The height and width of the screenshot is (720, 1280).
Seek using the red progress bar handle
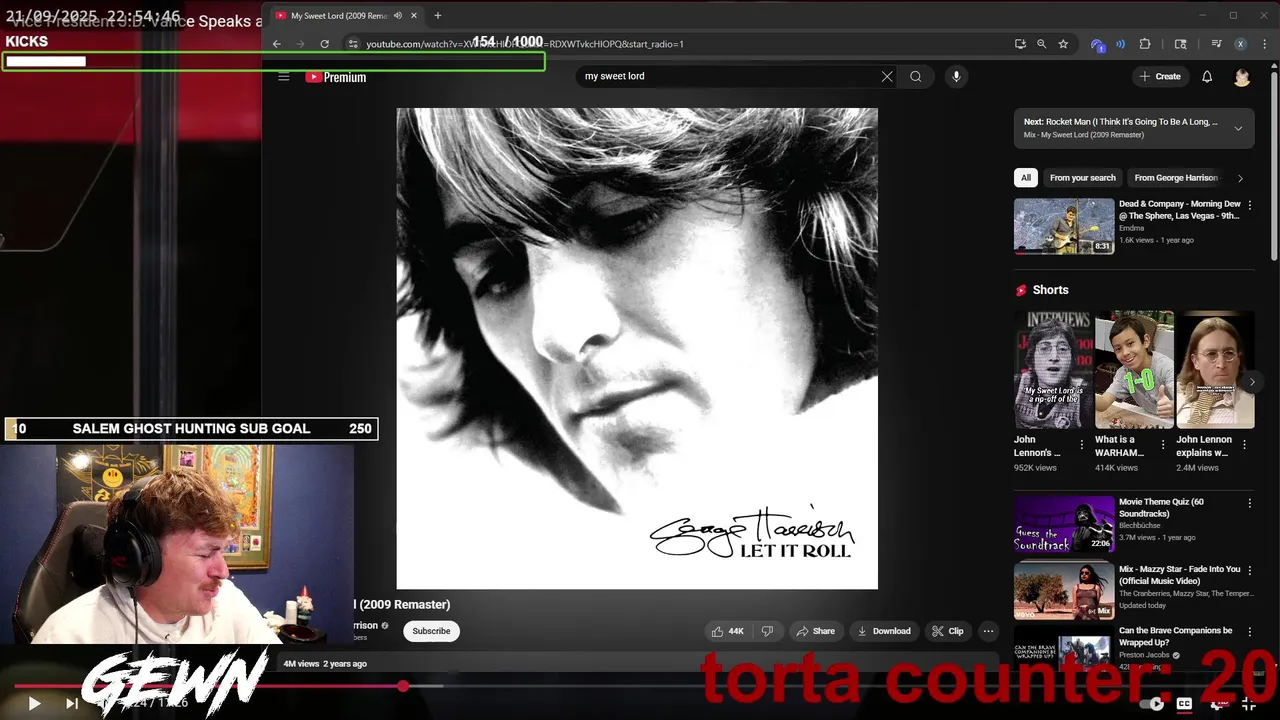[x=403, y=686]
